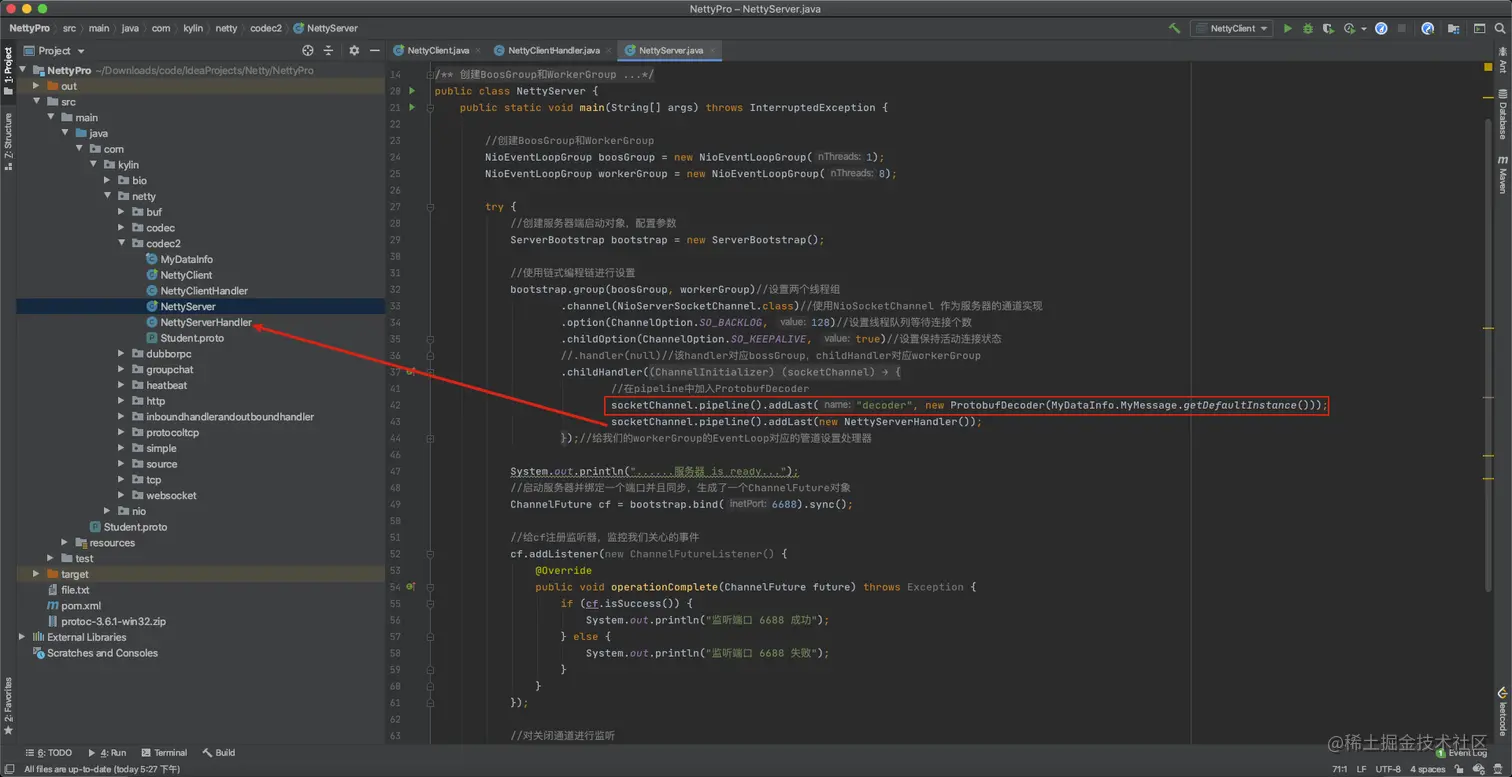Open Project panel gear settings

tap(354, 50)
